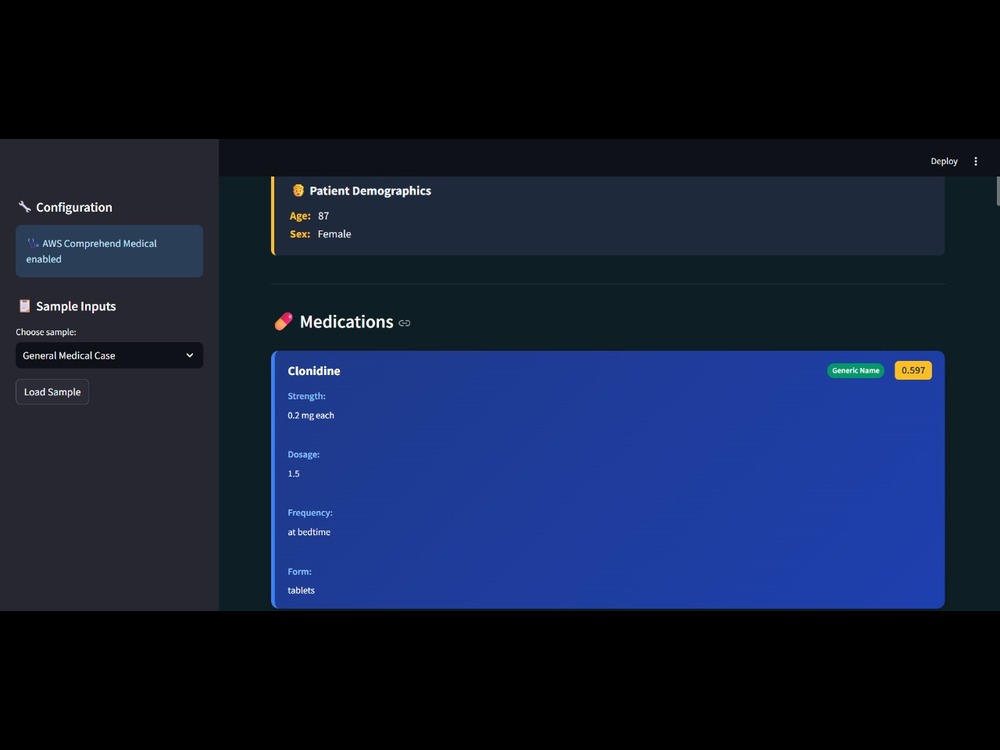
Task: Click the 'Frequency:' field label
Action: [310, 513]
